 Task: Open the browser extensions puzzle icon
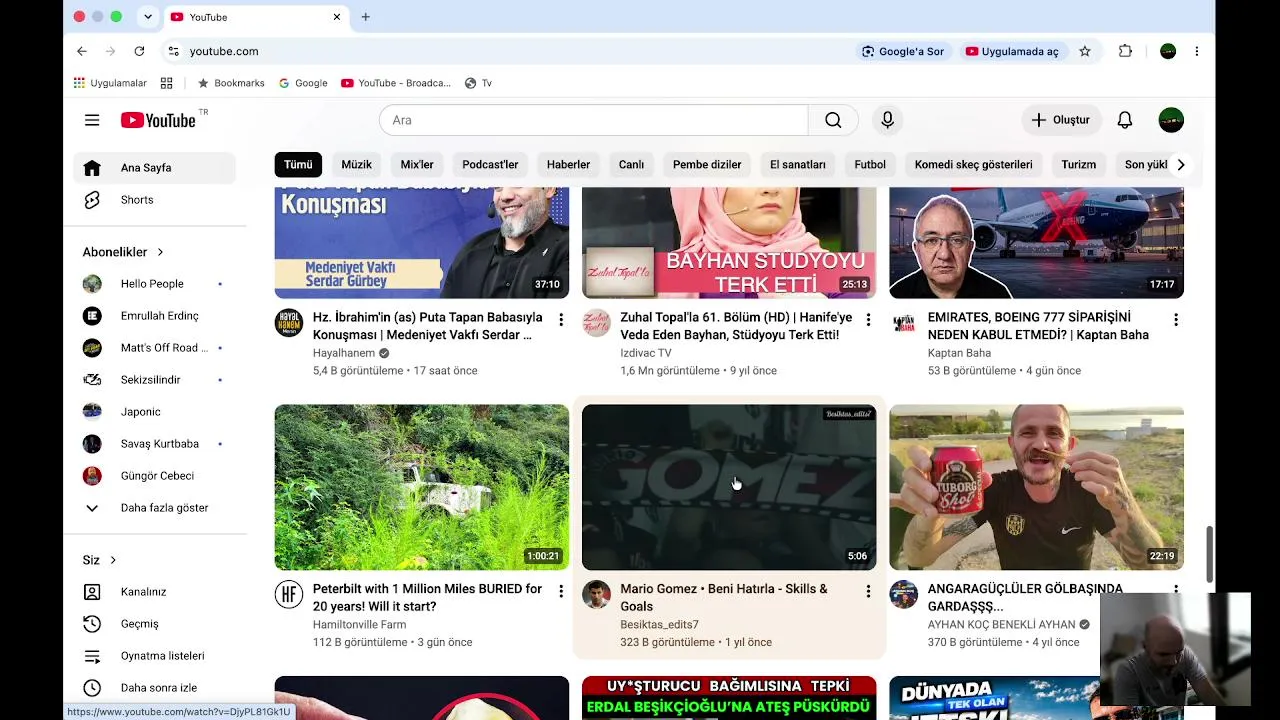click(x=1125, y=51)
